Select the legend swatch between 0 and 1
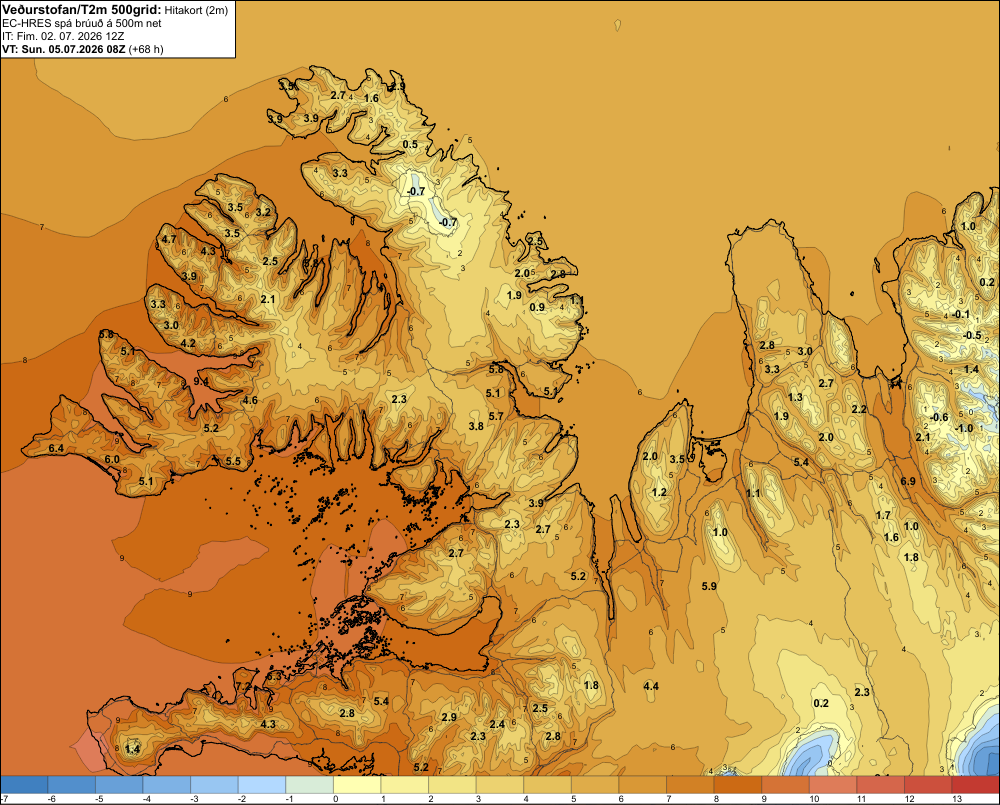The height and width of the screenshot is (805, 1000). tap(357, 785)
